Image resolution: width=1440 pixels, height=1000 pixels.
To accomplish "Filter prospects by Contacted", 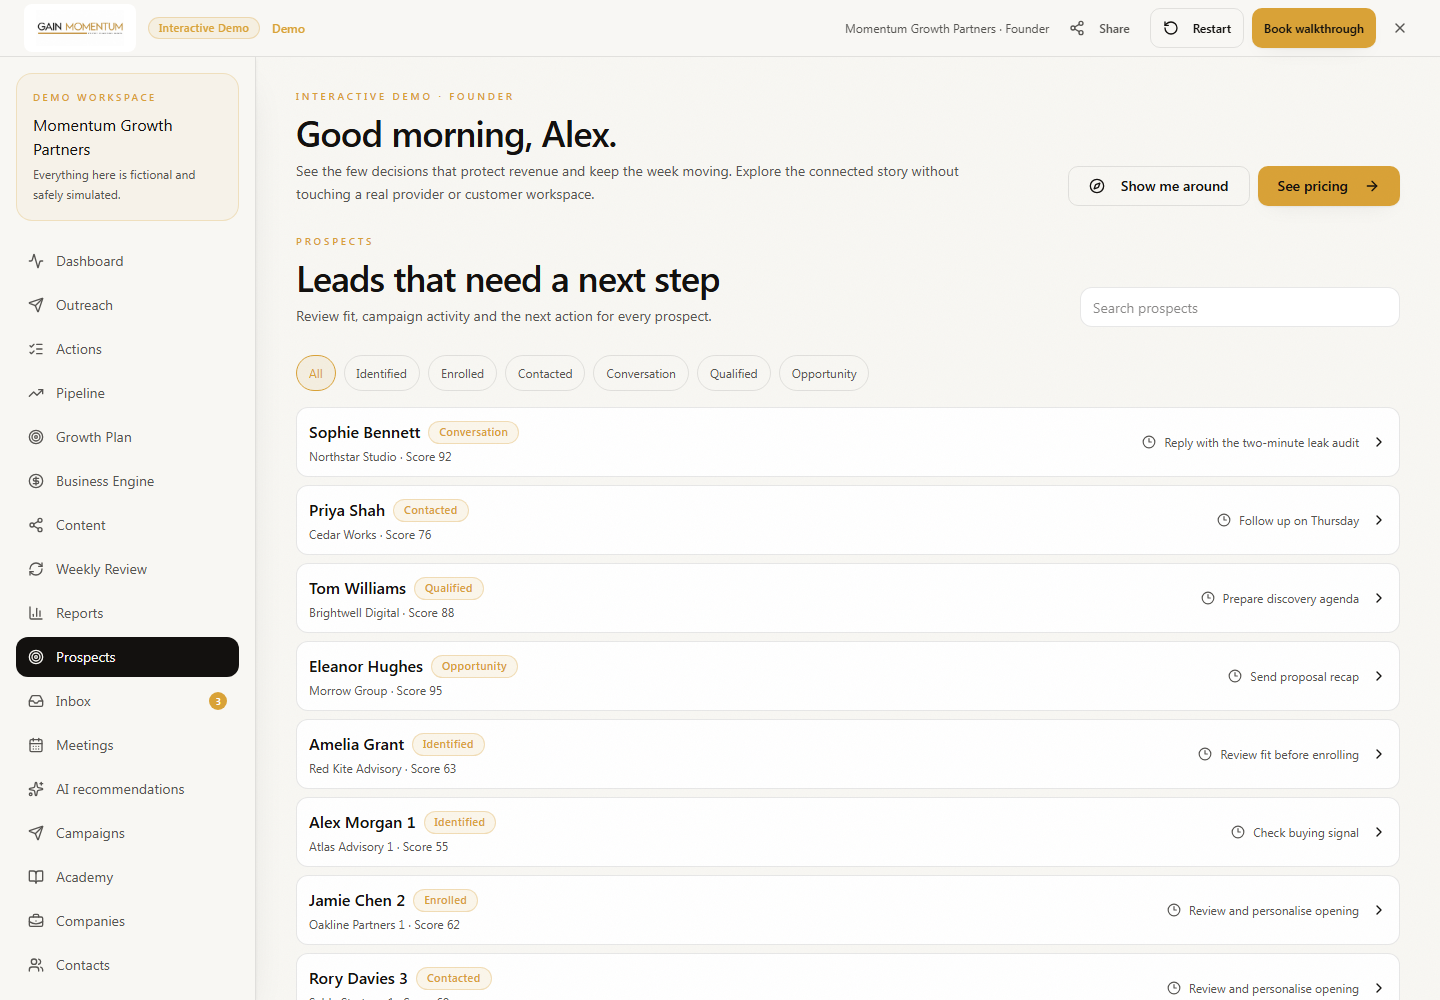I will 545,373.
